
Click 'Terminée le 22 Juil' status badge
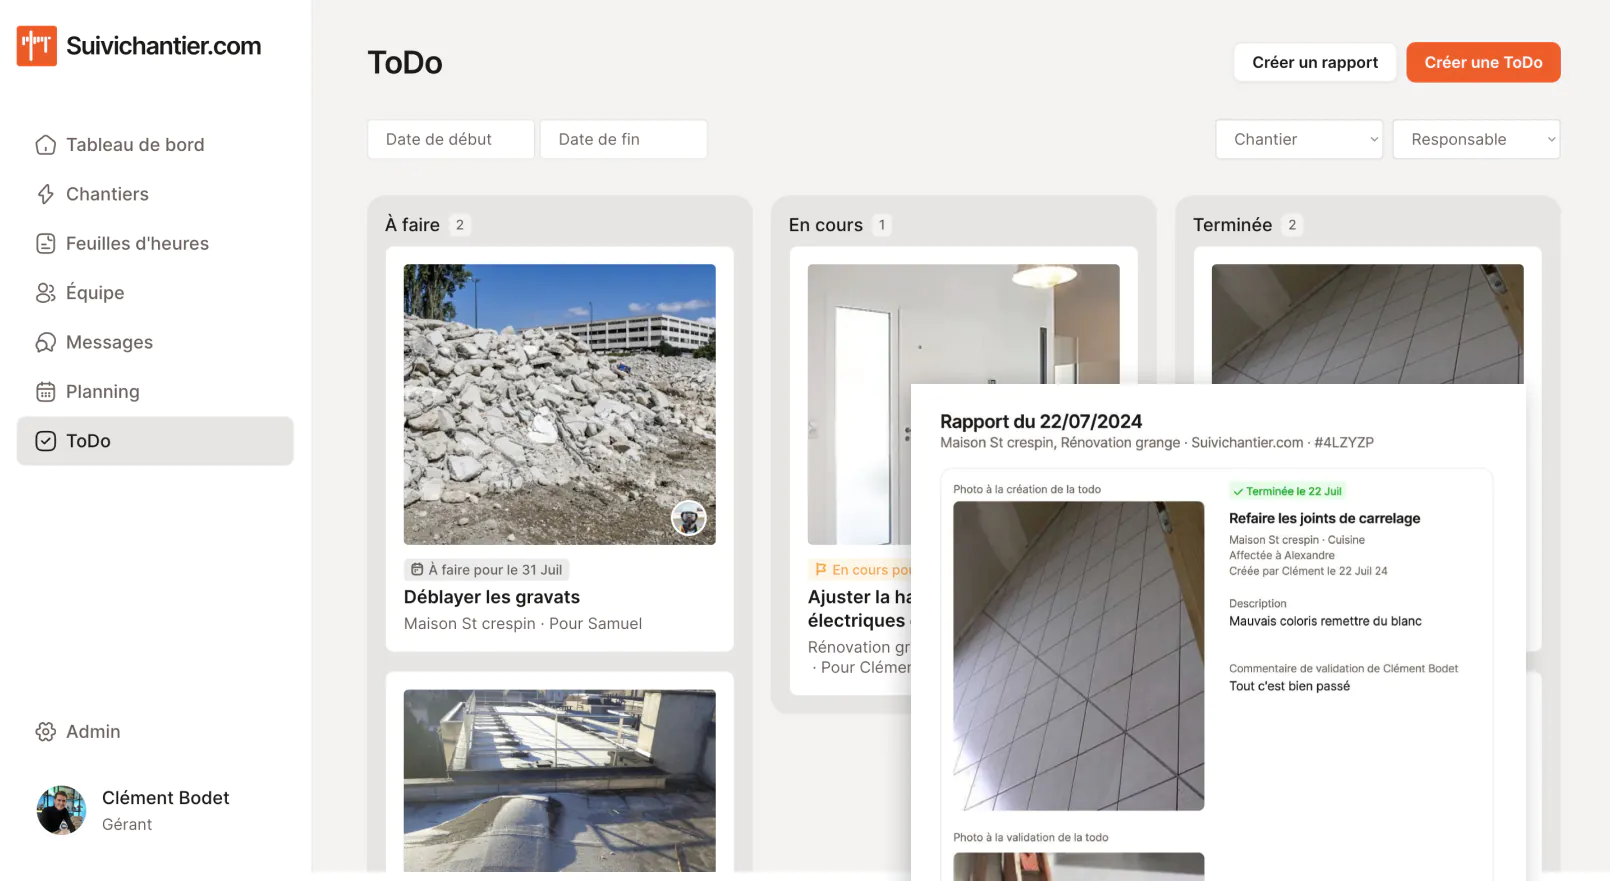1287,491
